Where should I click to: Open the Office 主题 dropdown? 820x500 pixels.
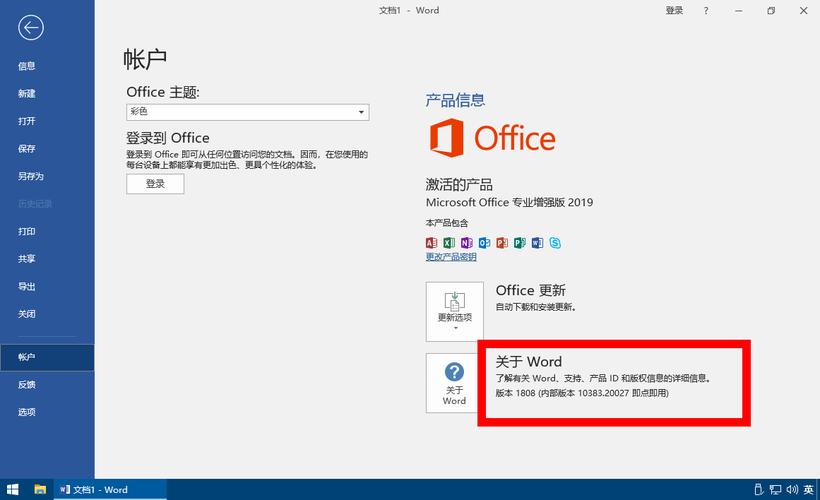(247, 112)
